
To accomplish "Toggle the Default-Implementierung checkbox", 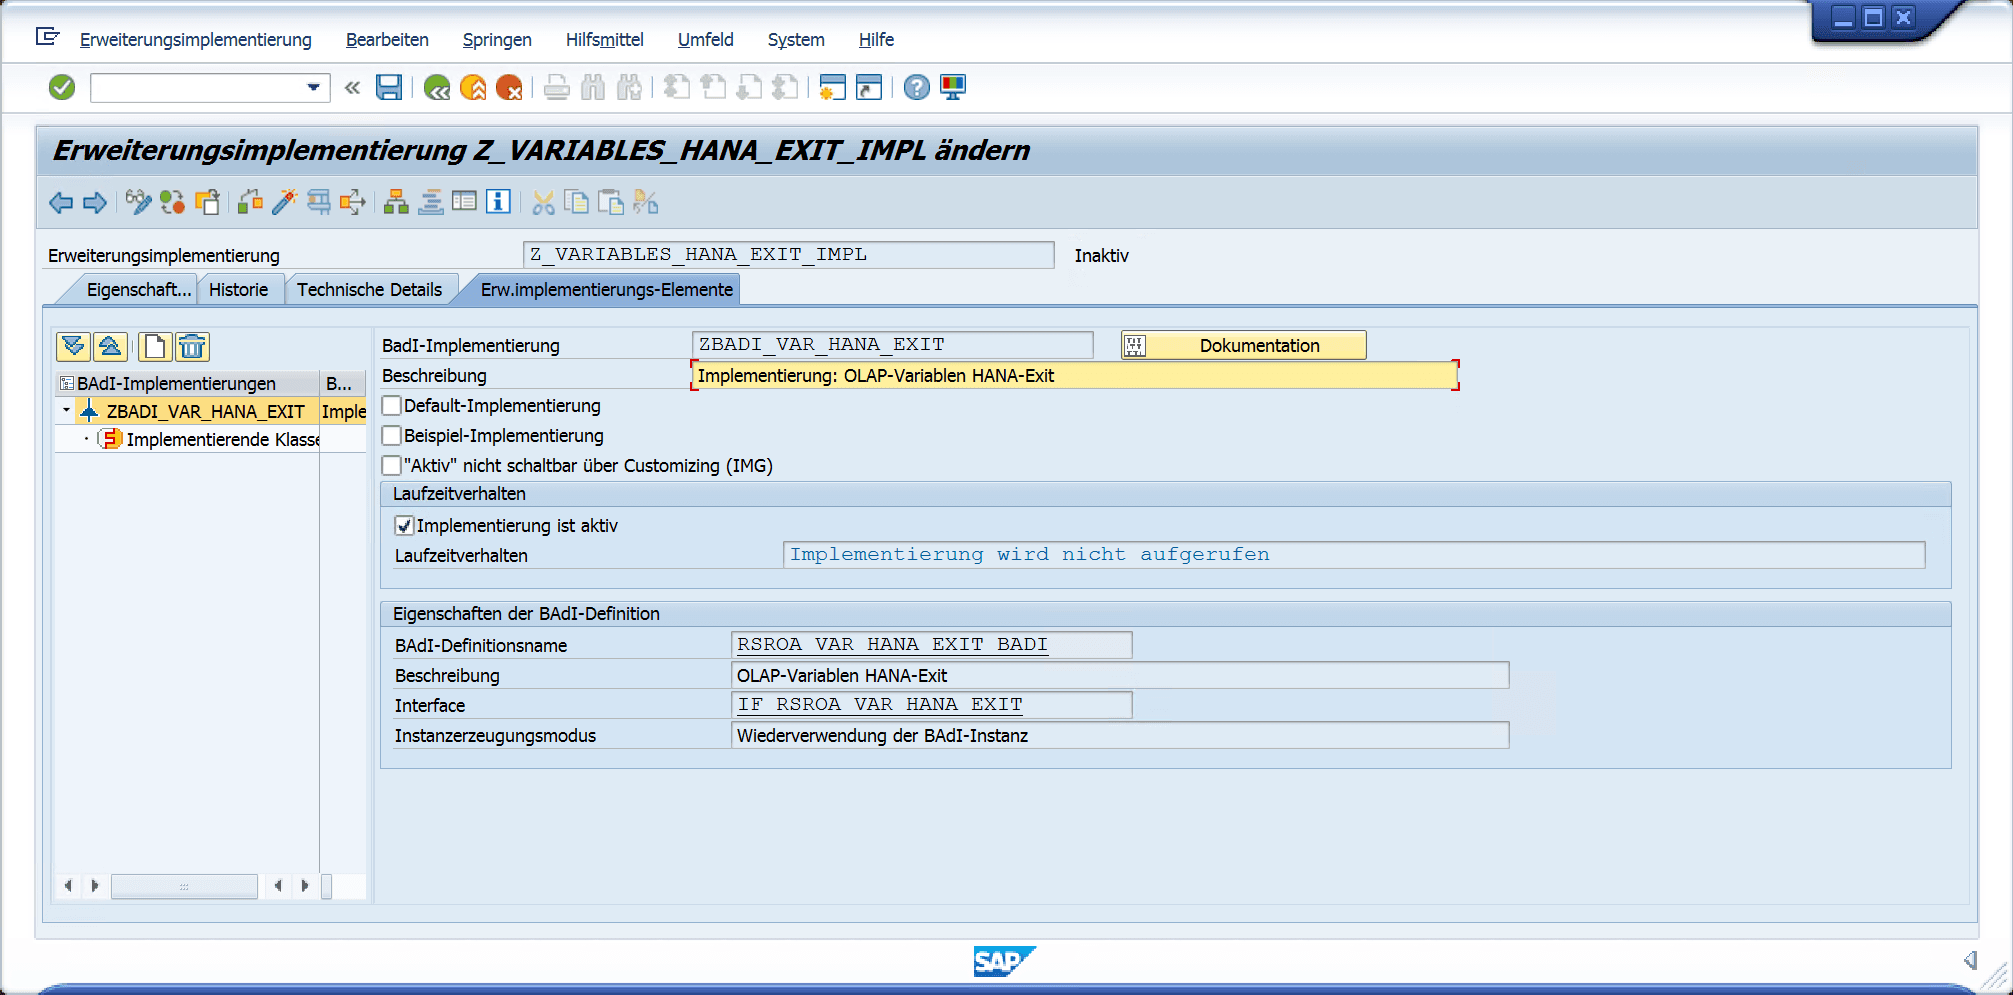I will pos(392,406).
